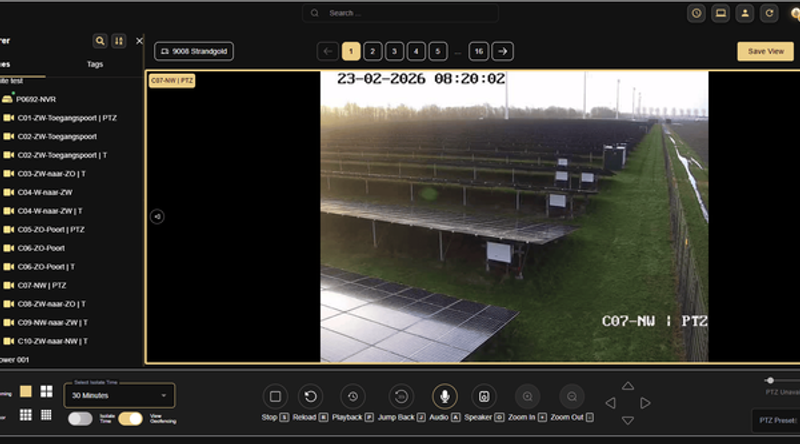
Task: Stop the live camera stream
Action: [x=275, y=396]
